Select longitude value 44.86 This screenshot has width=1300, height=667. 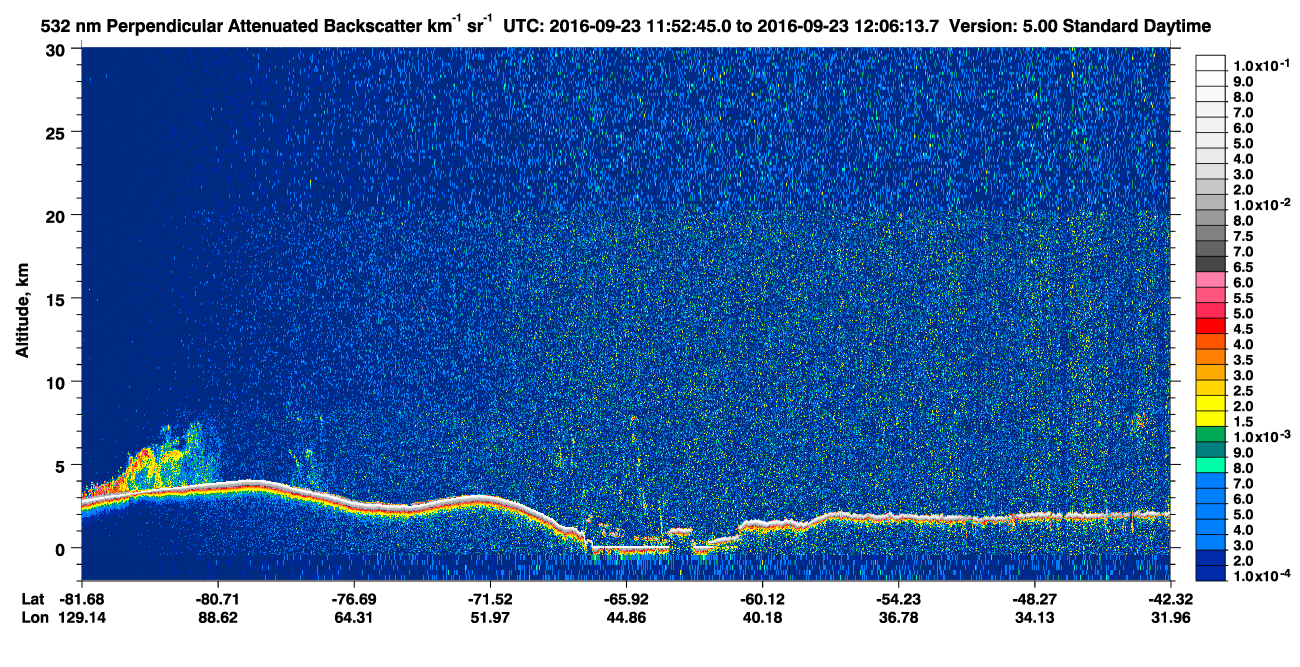coord(625,617)
